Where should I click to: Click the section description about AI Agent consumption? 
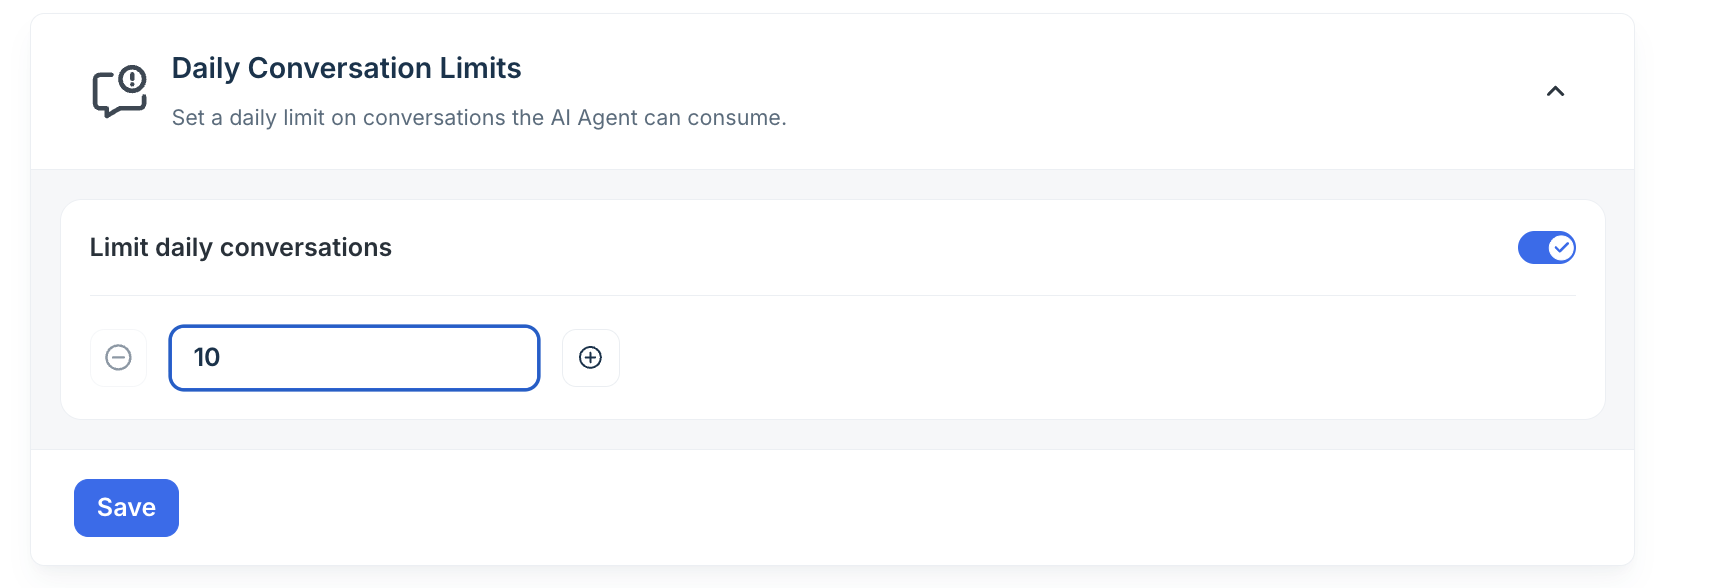(x=479, y=118)
